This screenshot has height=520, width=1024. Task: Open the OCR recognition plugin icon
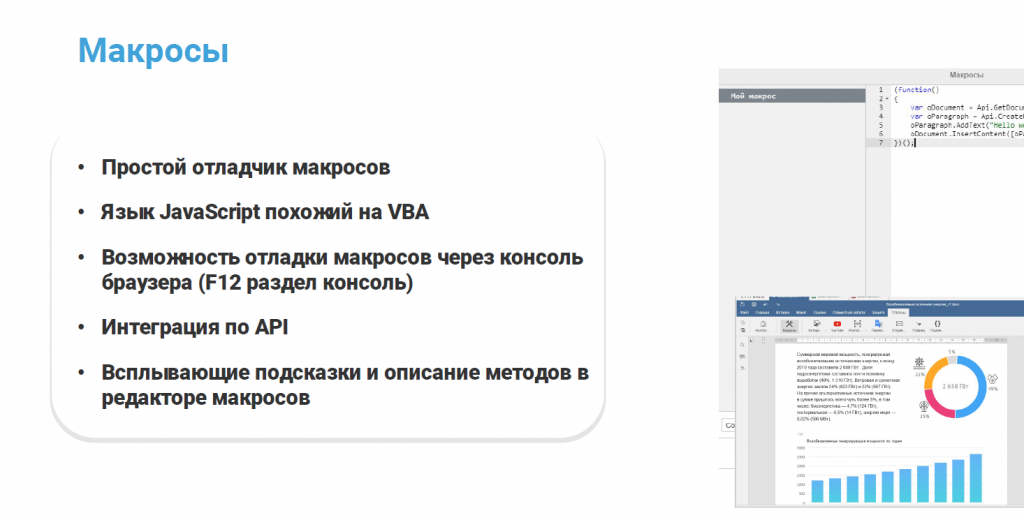tap(857, 324)
